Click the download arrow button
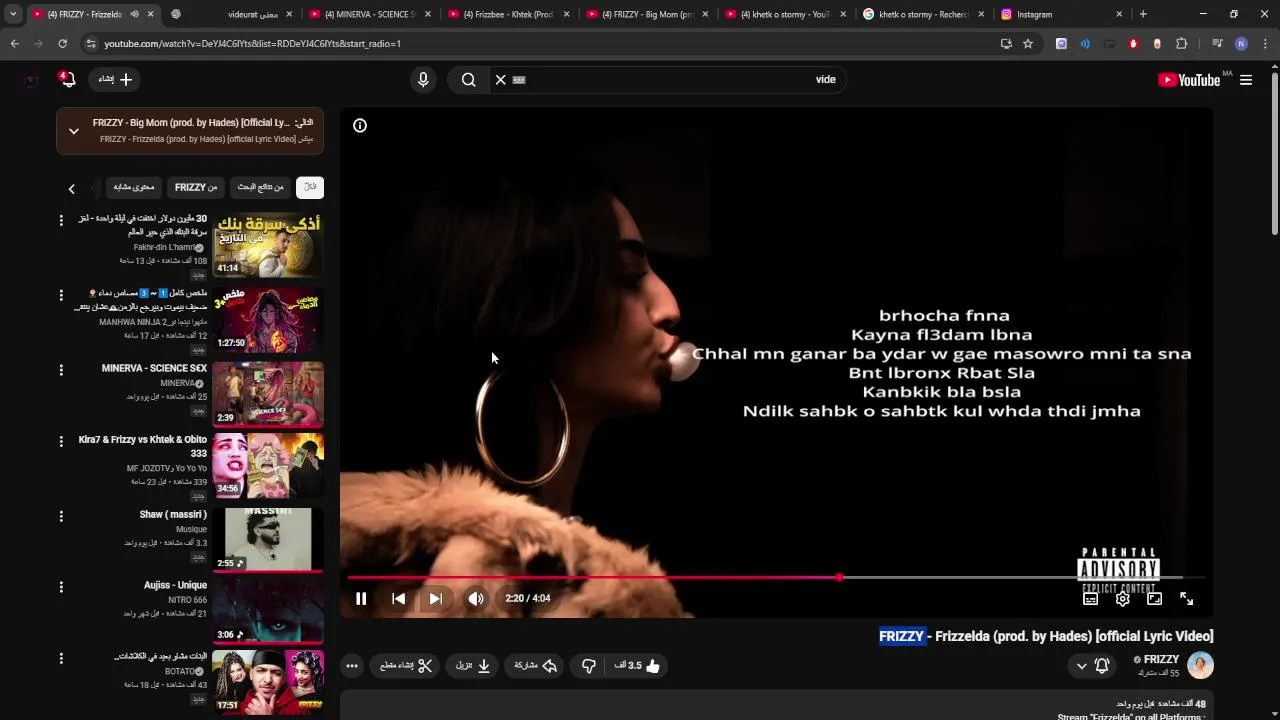The image size is (1280, 720). (474, 665)
